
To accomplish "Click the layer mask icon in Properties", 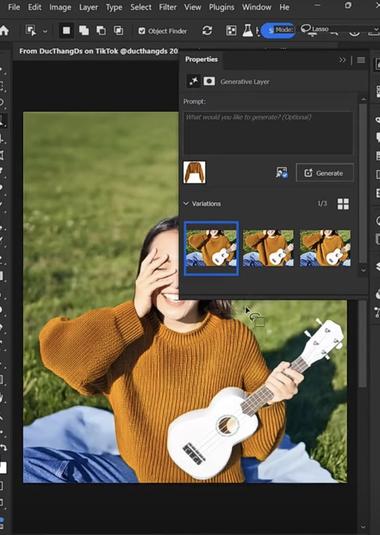I will [x=209, y=81].
